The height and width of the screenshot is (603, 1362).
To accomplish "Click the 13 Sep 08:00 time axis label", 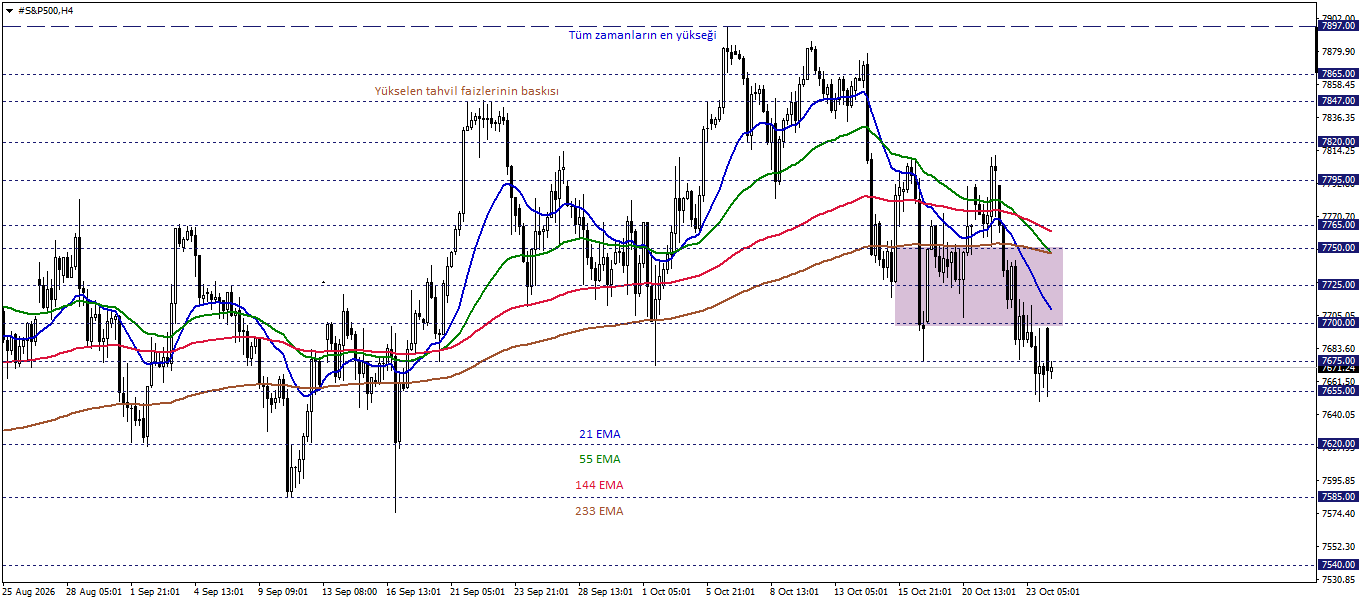I will point(350,592).
